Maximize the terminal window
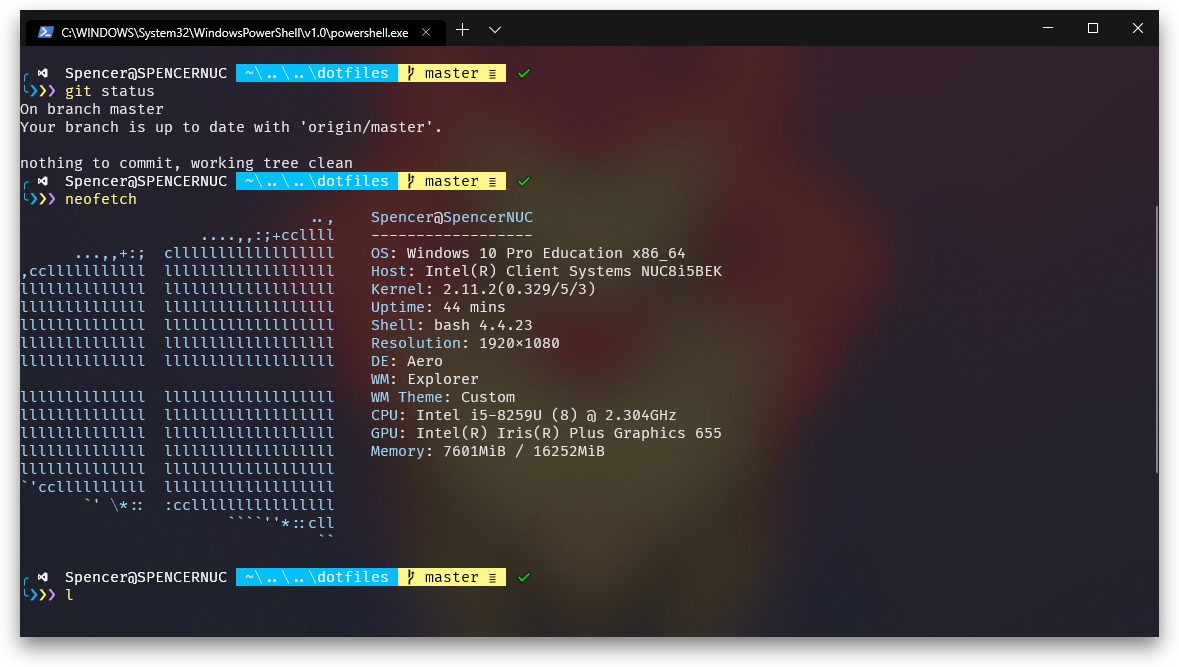 click(1093, 29)
